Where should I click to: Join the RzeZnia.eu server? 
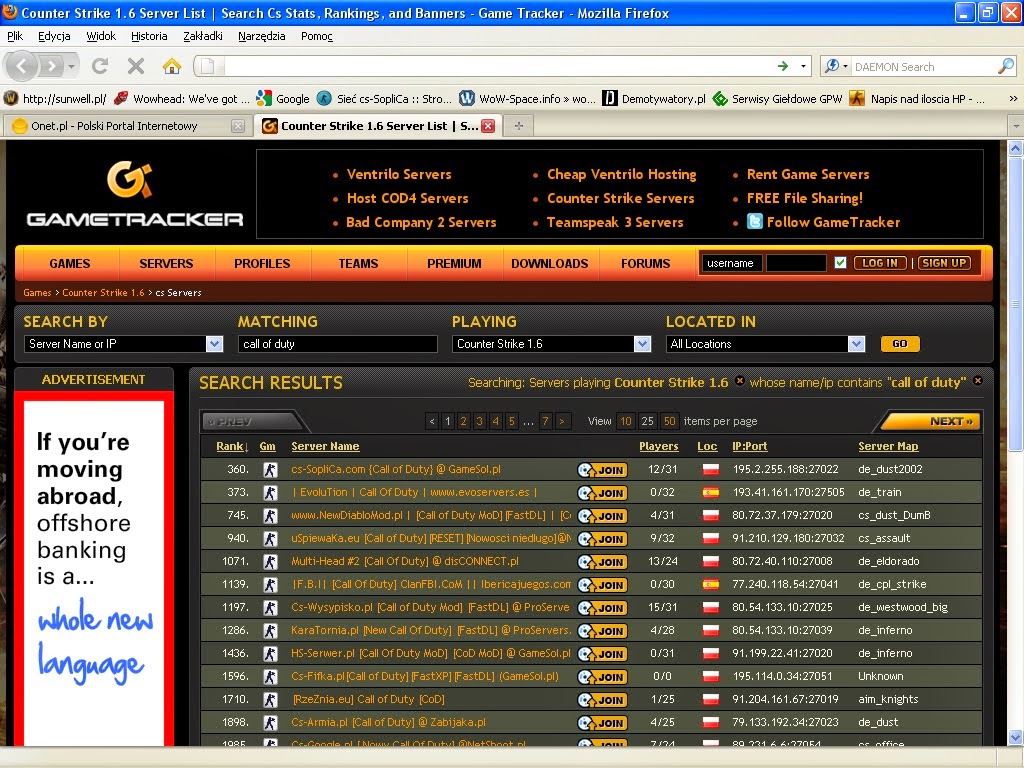(603, 700)
